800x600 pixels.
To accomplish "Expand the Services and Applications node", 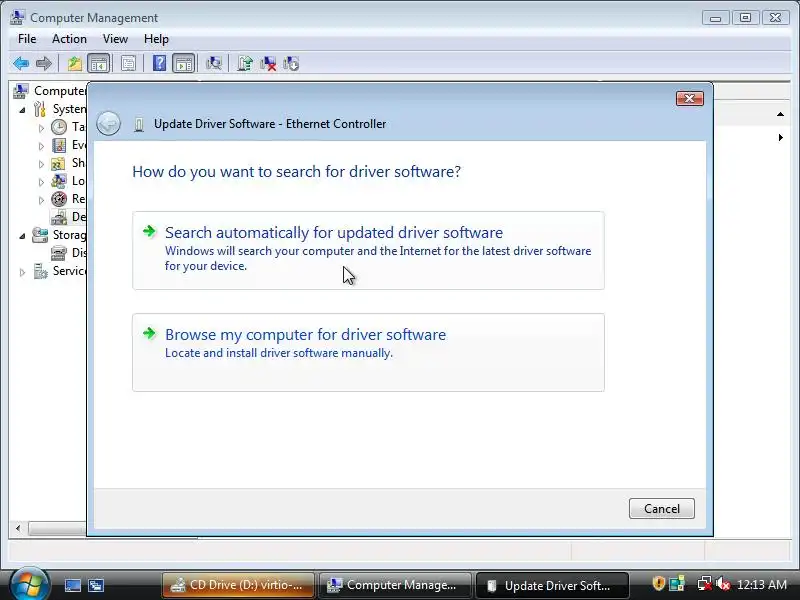I will click(22, 272).
